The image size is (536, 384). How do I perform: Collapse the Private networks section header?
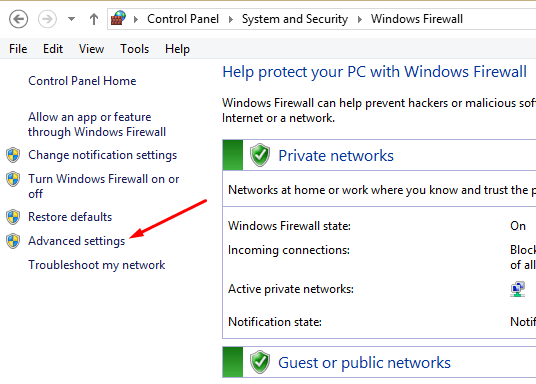coord(379,155)
